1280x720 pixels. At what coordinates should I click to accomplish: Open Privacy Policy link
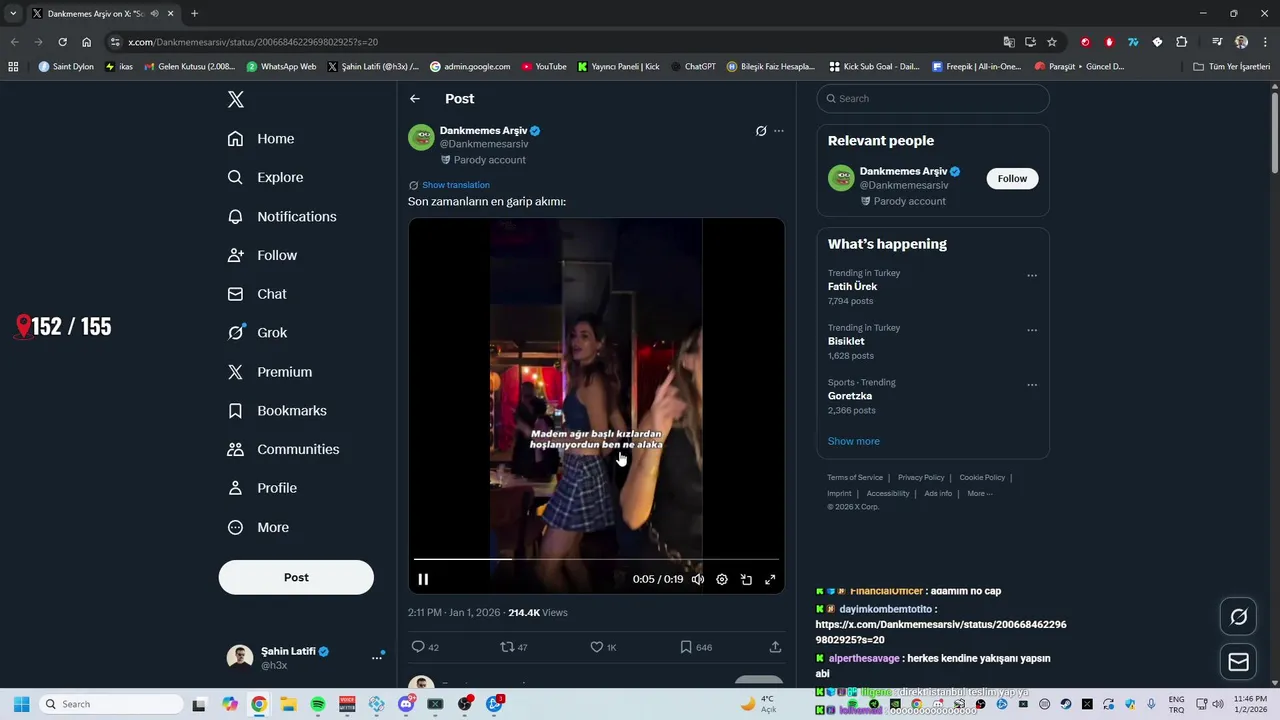point(921,478)
